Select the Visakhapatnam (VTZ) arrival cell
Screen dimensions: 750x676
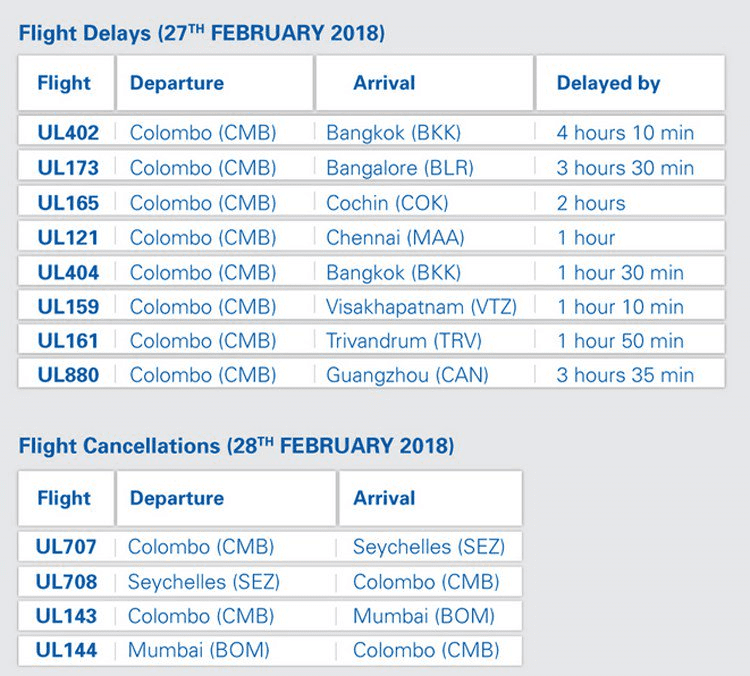pyautogui.click(x=421, y=307)
